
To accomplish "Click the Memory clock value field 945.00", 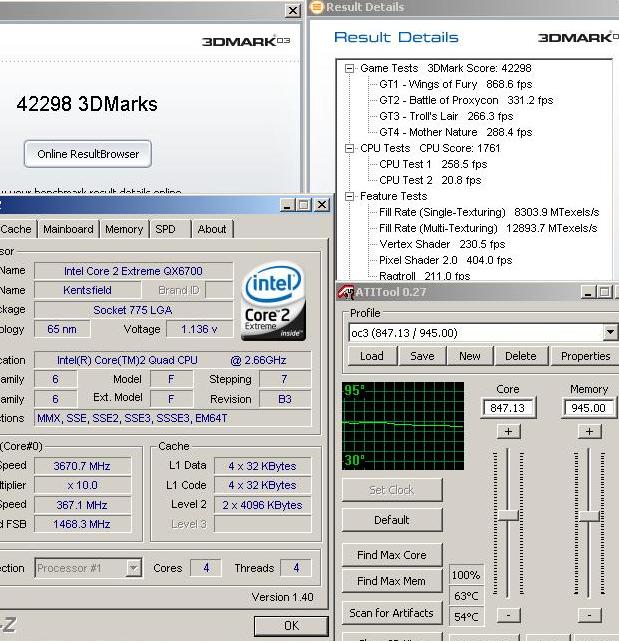I will [x=588, y=408].
